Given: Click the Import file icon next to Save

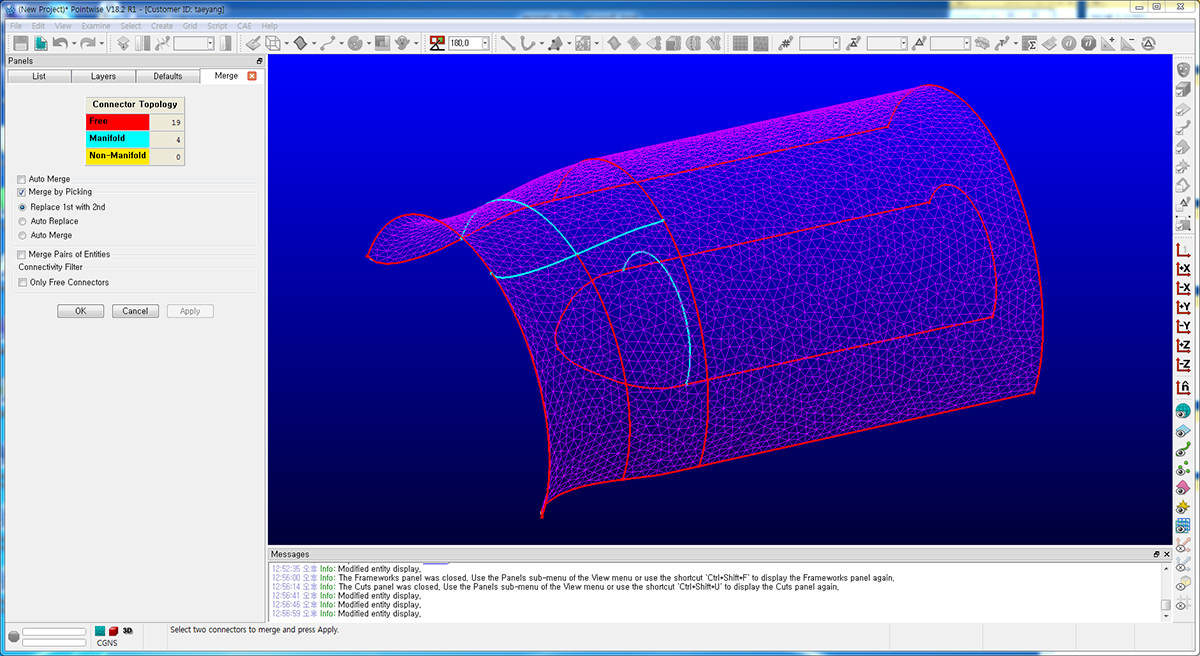Looking at the screenshot, I should tap(40, 43).
